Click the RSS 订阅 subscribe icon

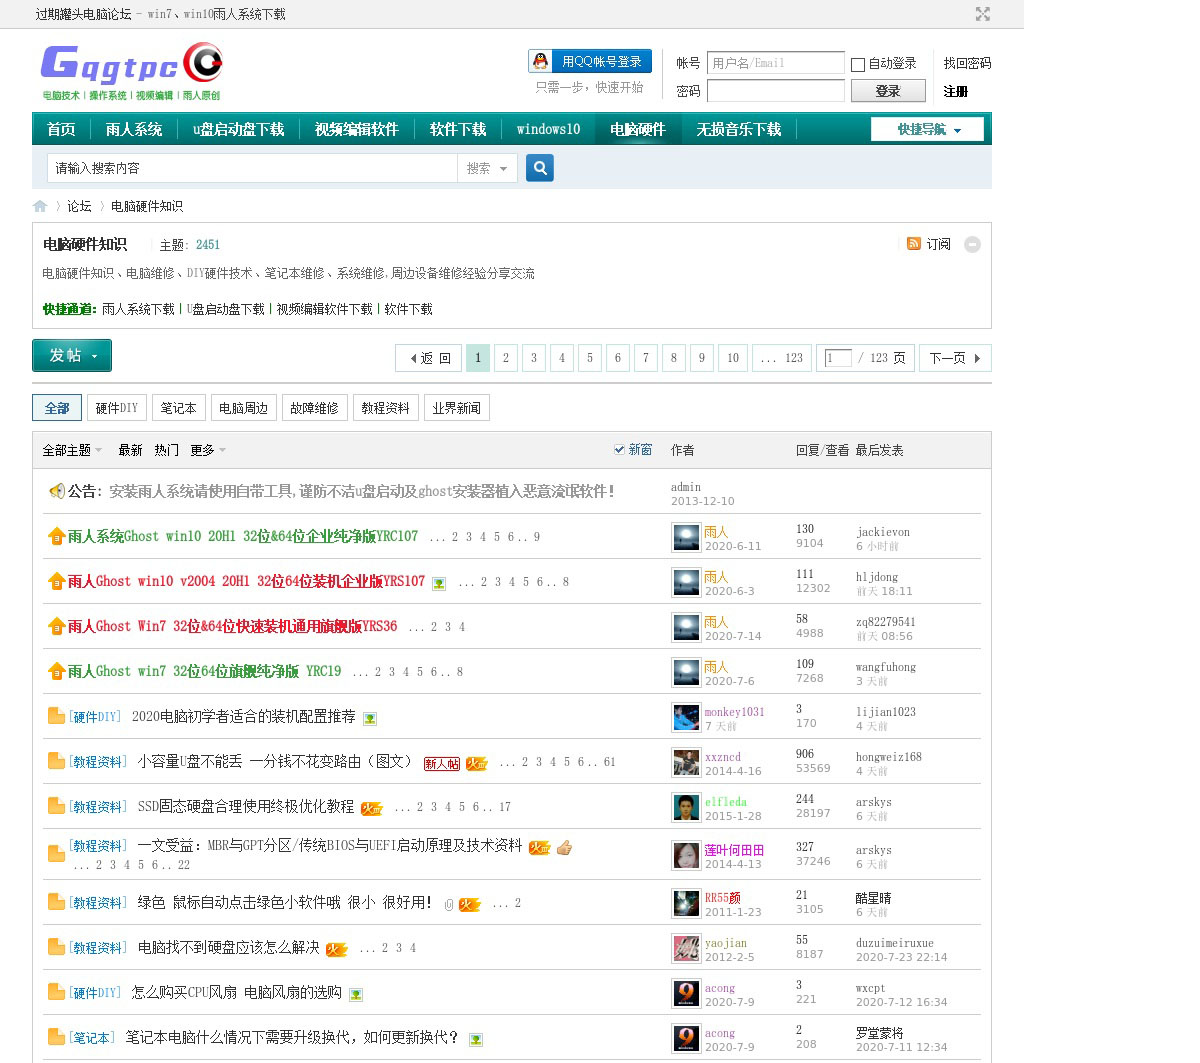913,244
